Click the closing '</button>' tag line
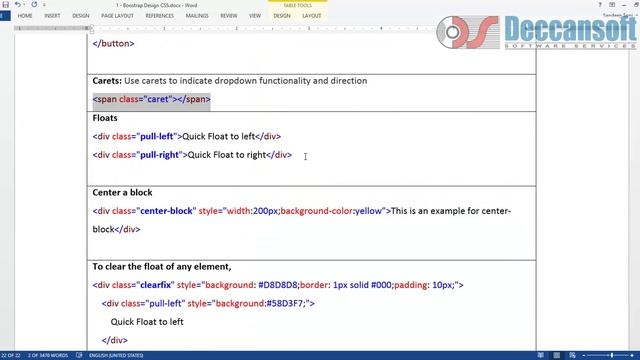Image resolution: width=640 pixels, height=360 pixels. (x=113, y=43)
